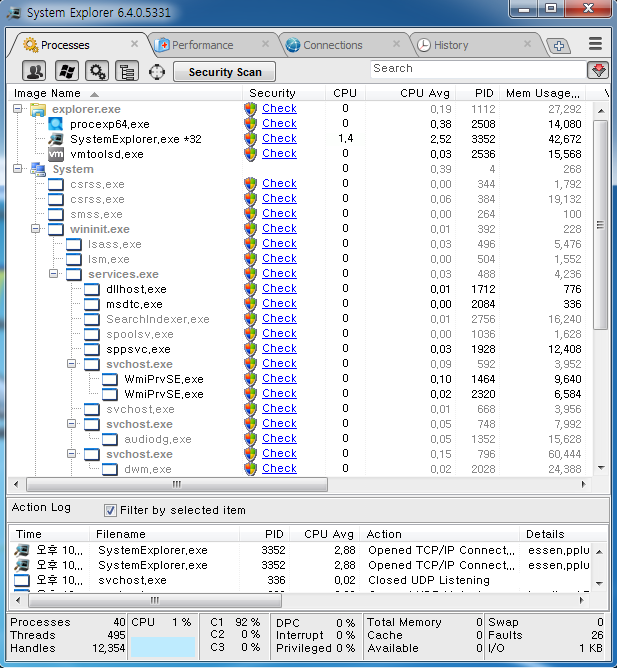Click the SystemExplorer.exe tree row icon
The height and width of the screenshot is (668, 617).
55,139
